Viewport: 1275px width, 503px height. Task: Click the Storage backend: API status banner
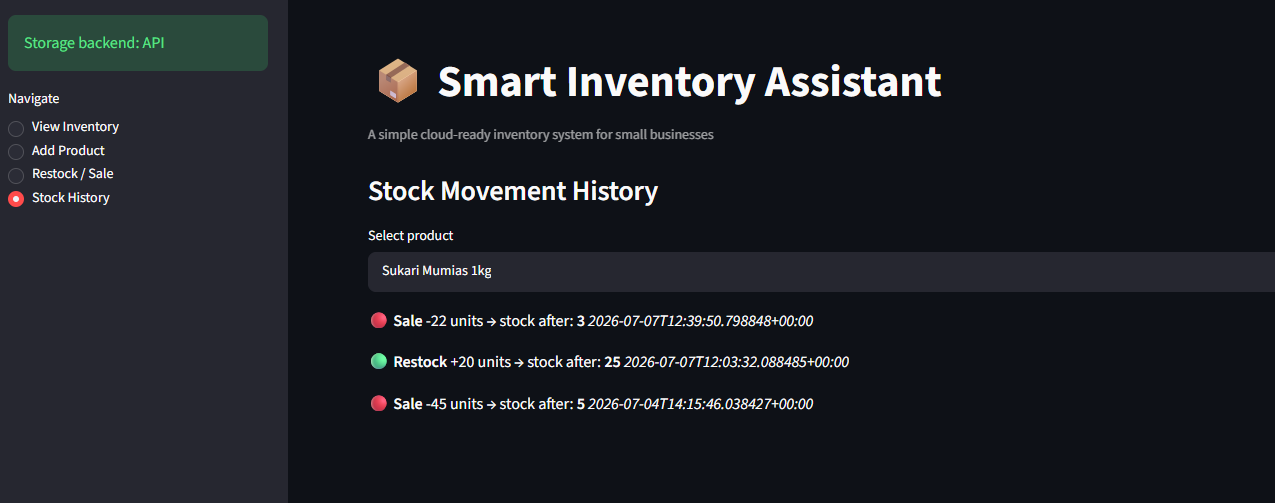coord(138,43)
